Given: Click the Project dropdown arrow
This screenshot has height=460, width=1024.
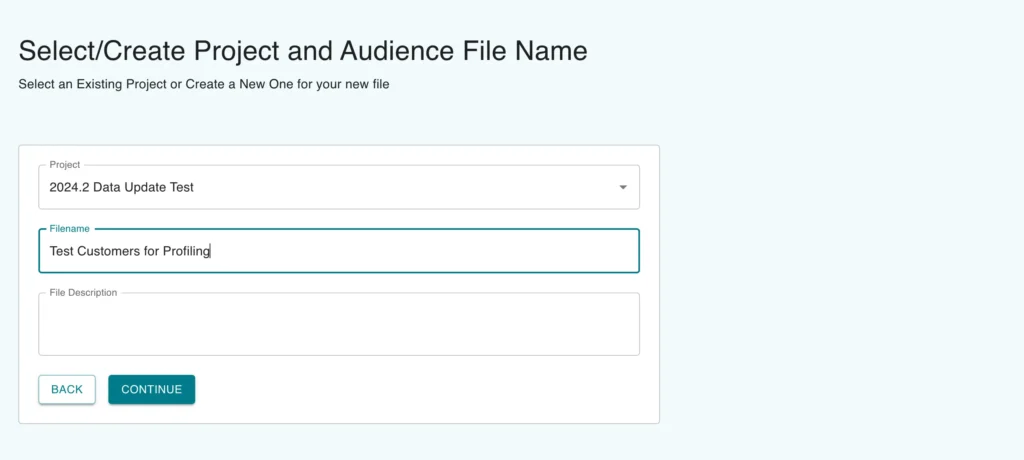Looking at the screenshot, I should pos(623,188).
